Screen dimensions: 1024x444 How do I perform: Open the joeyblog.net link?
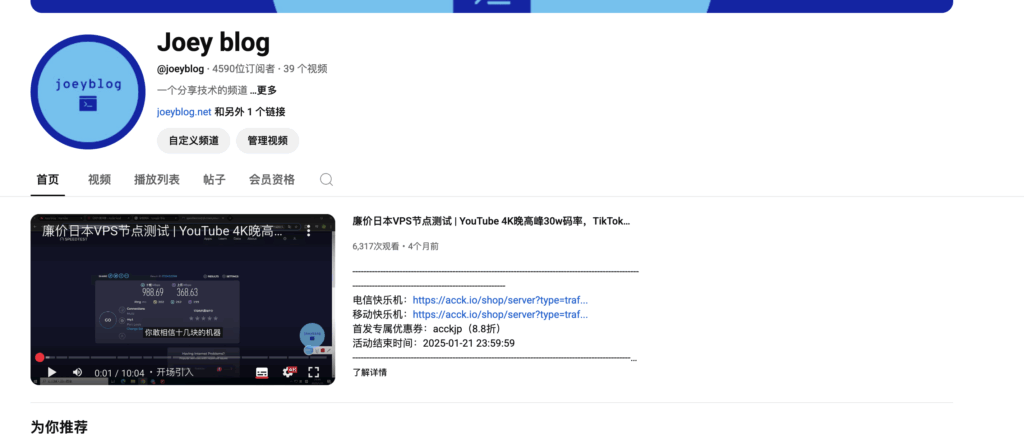point(184,112)
